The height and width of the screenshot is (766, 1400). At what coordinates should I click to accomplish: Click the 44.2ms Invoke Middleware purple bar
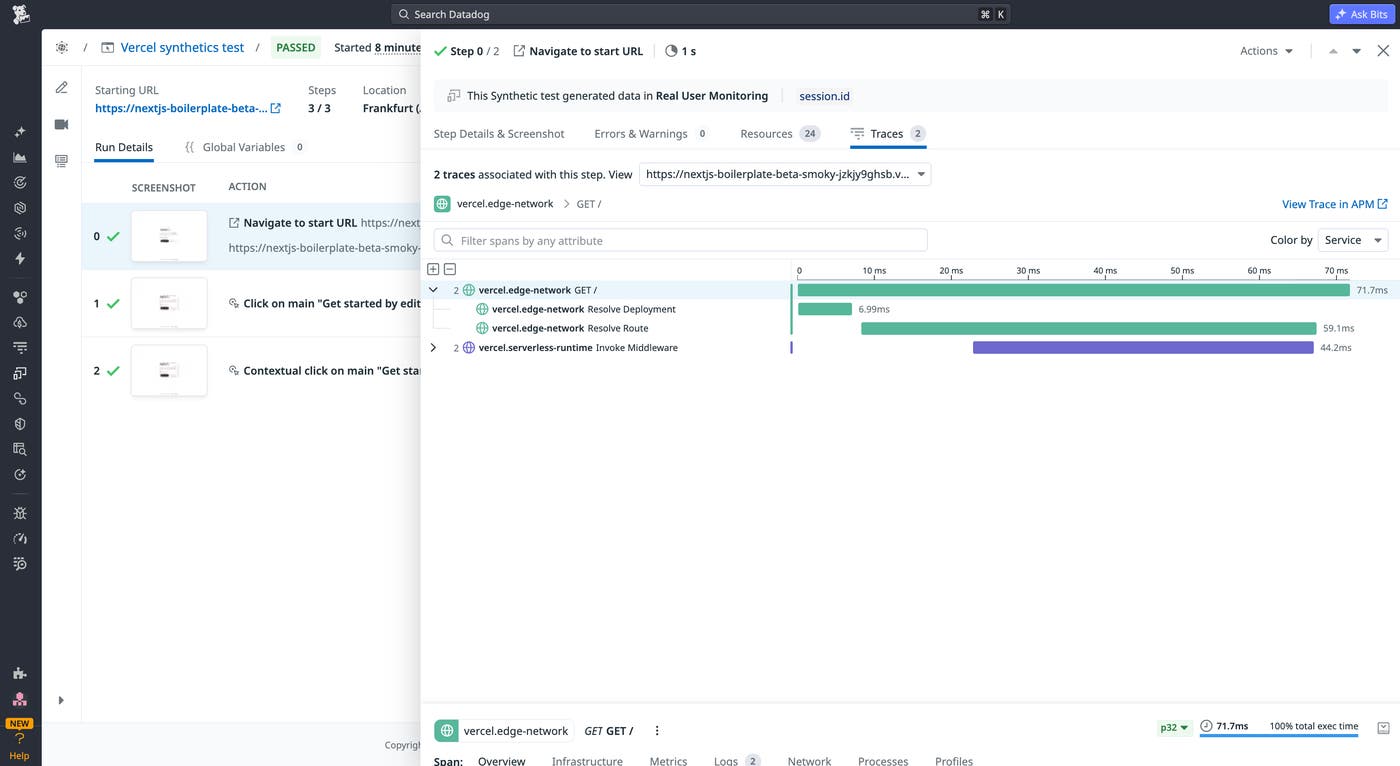1143,347
